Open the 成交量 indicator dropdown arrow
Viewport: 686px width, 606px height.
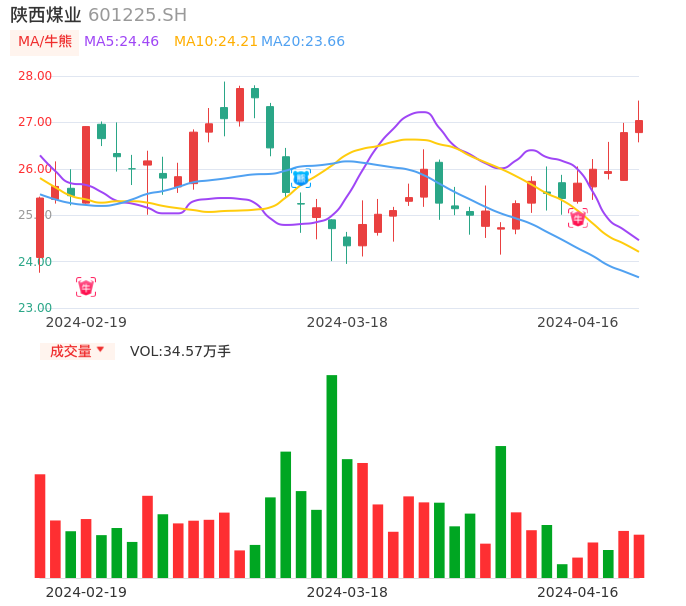pos(100,350)
